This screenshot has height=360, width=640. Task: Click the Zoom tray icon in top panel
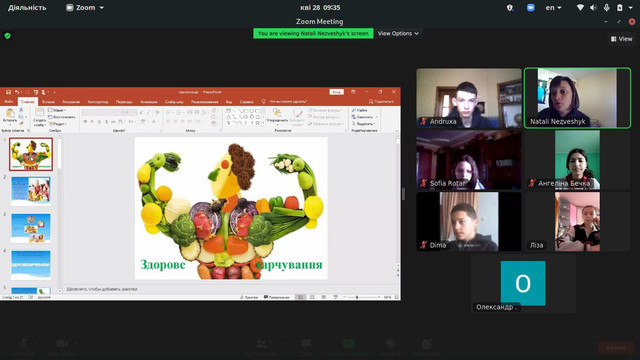coord(531,7)
